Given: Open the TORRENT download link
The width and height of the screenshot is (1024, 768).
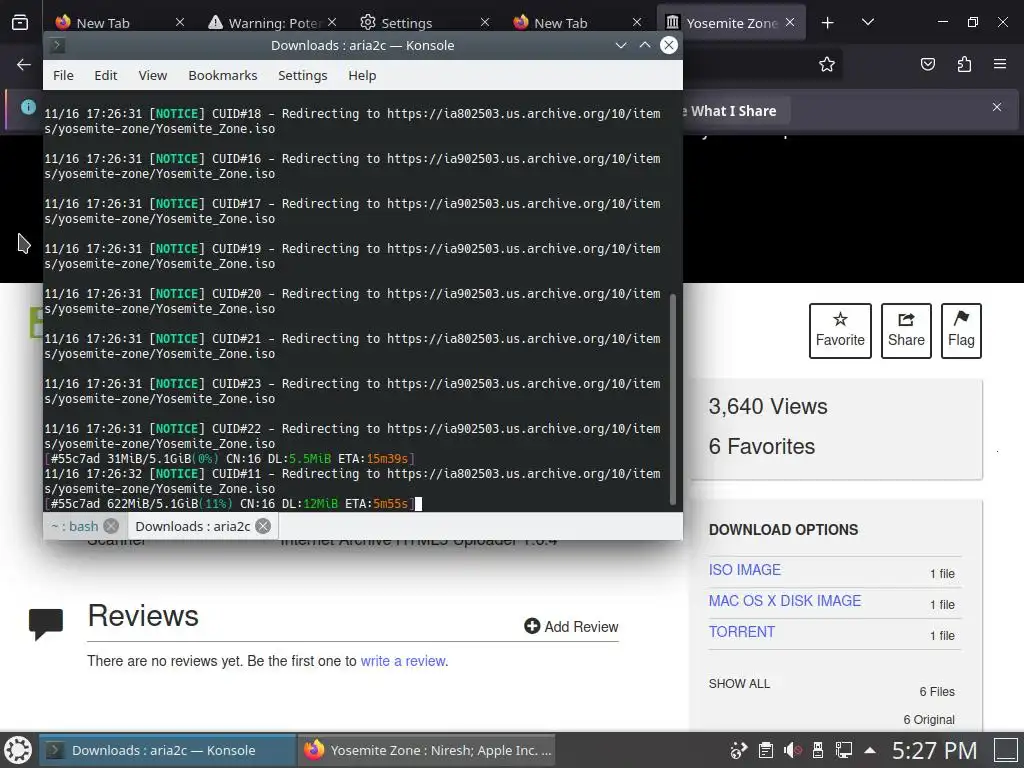Looking at the screenshot, I should [x=742, y=632].
